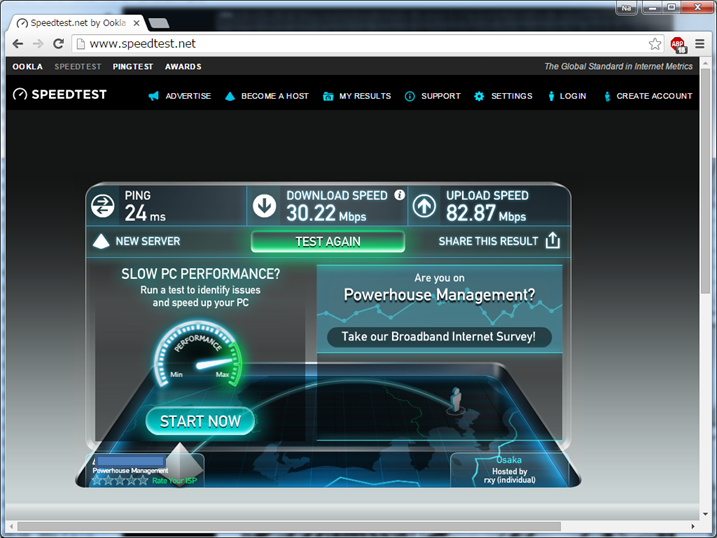Open the SETTINGS link
The image size is (717, 538).
pos(512,96)
